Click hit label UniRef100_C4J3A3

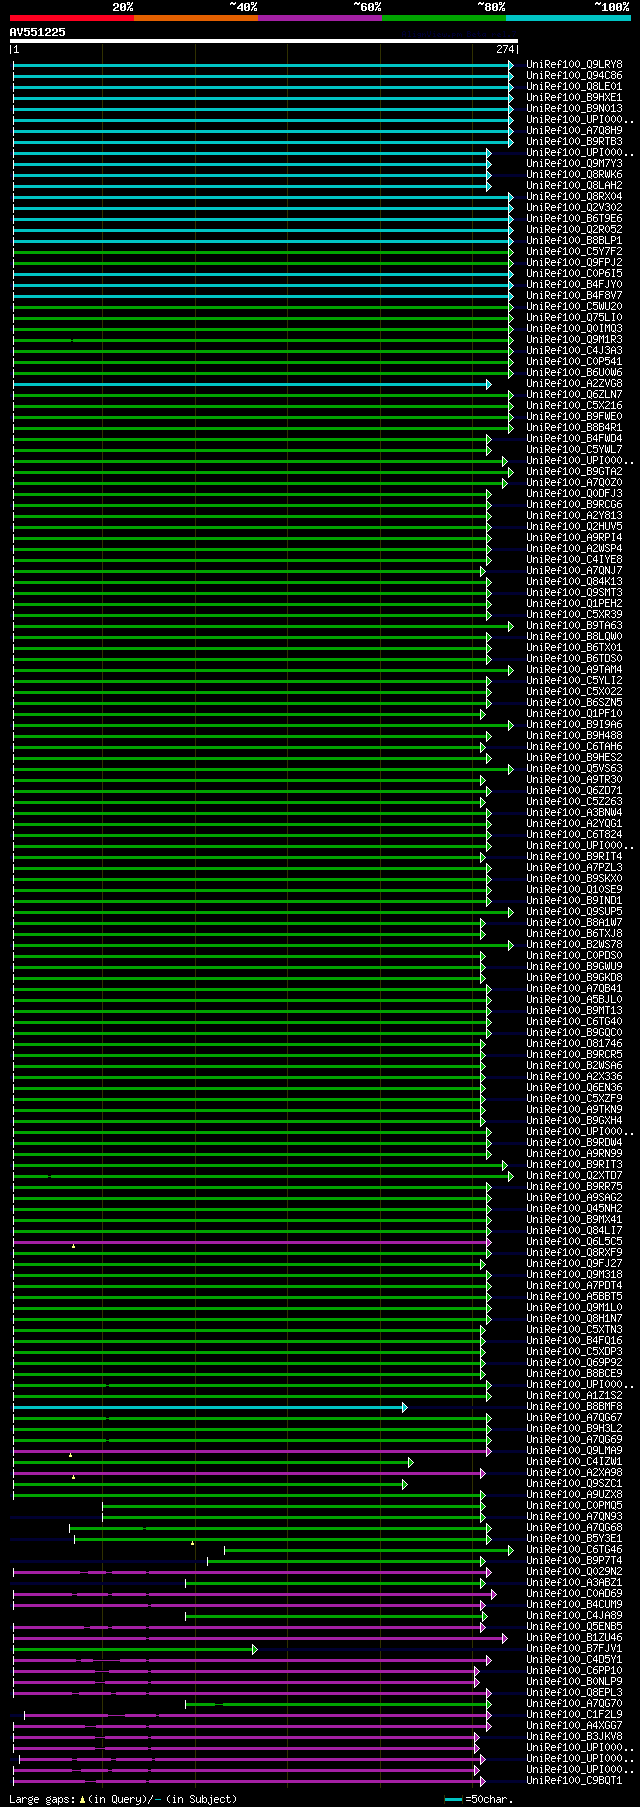click(x=574, y=350)
